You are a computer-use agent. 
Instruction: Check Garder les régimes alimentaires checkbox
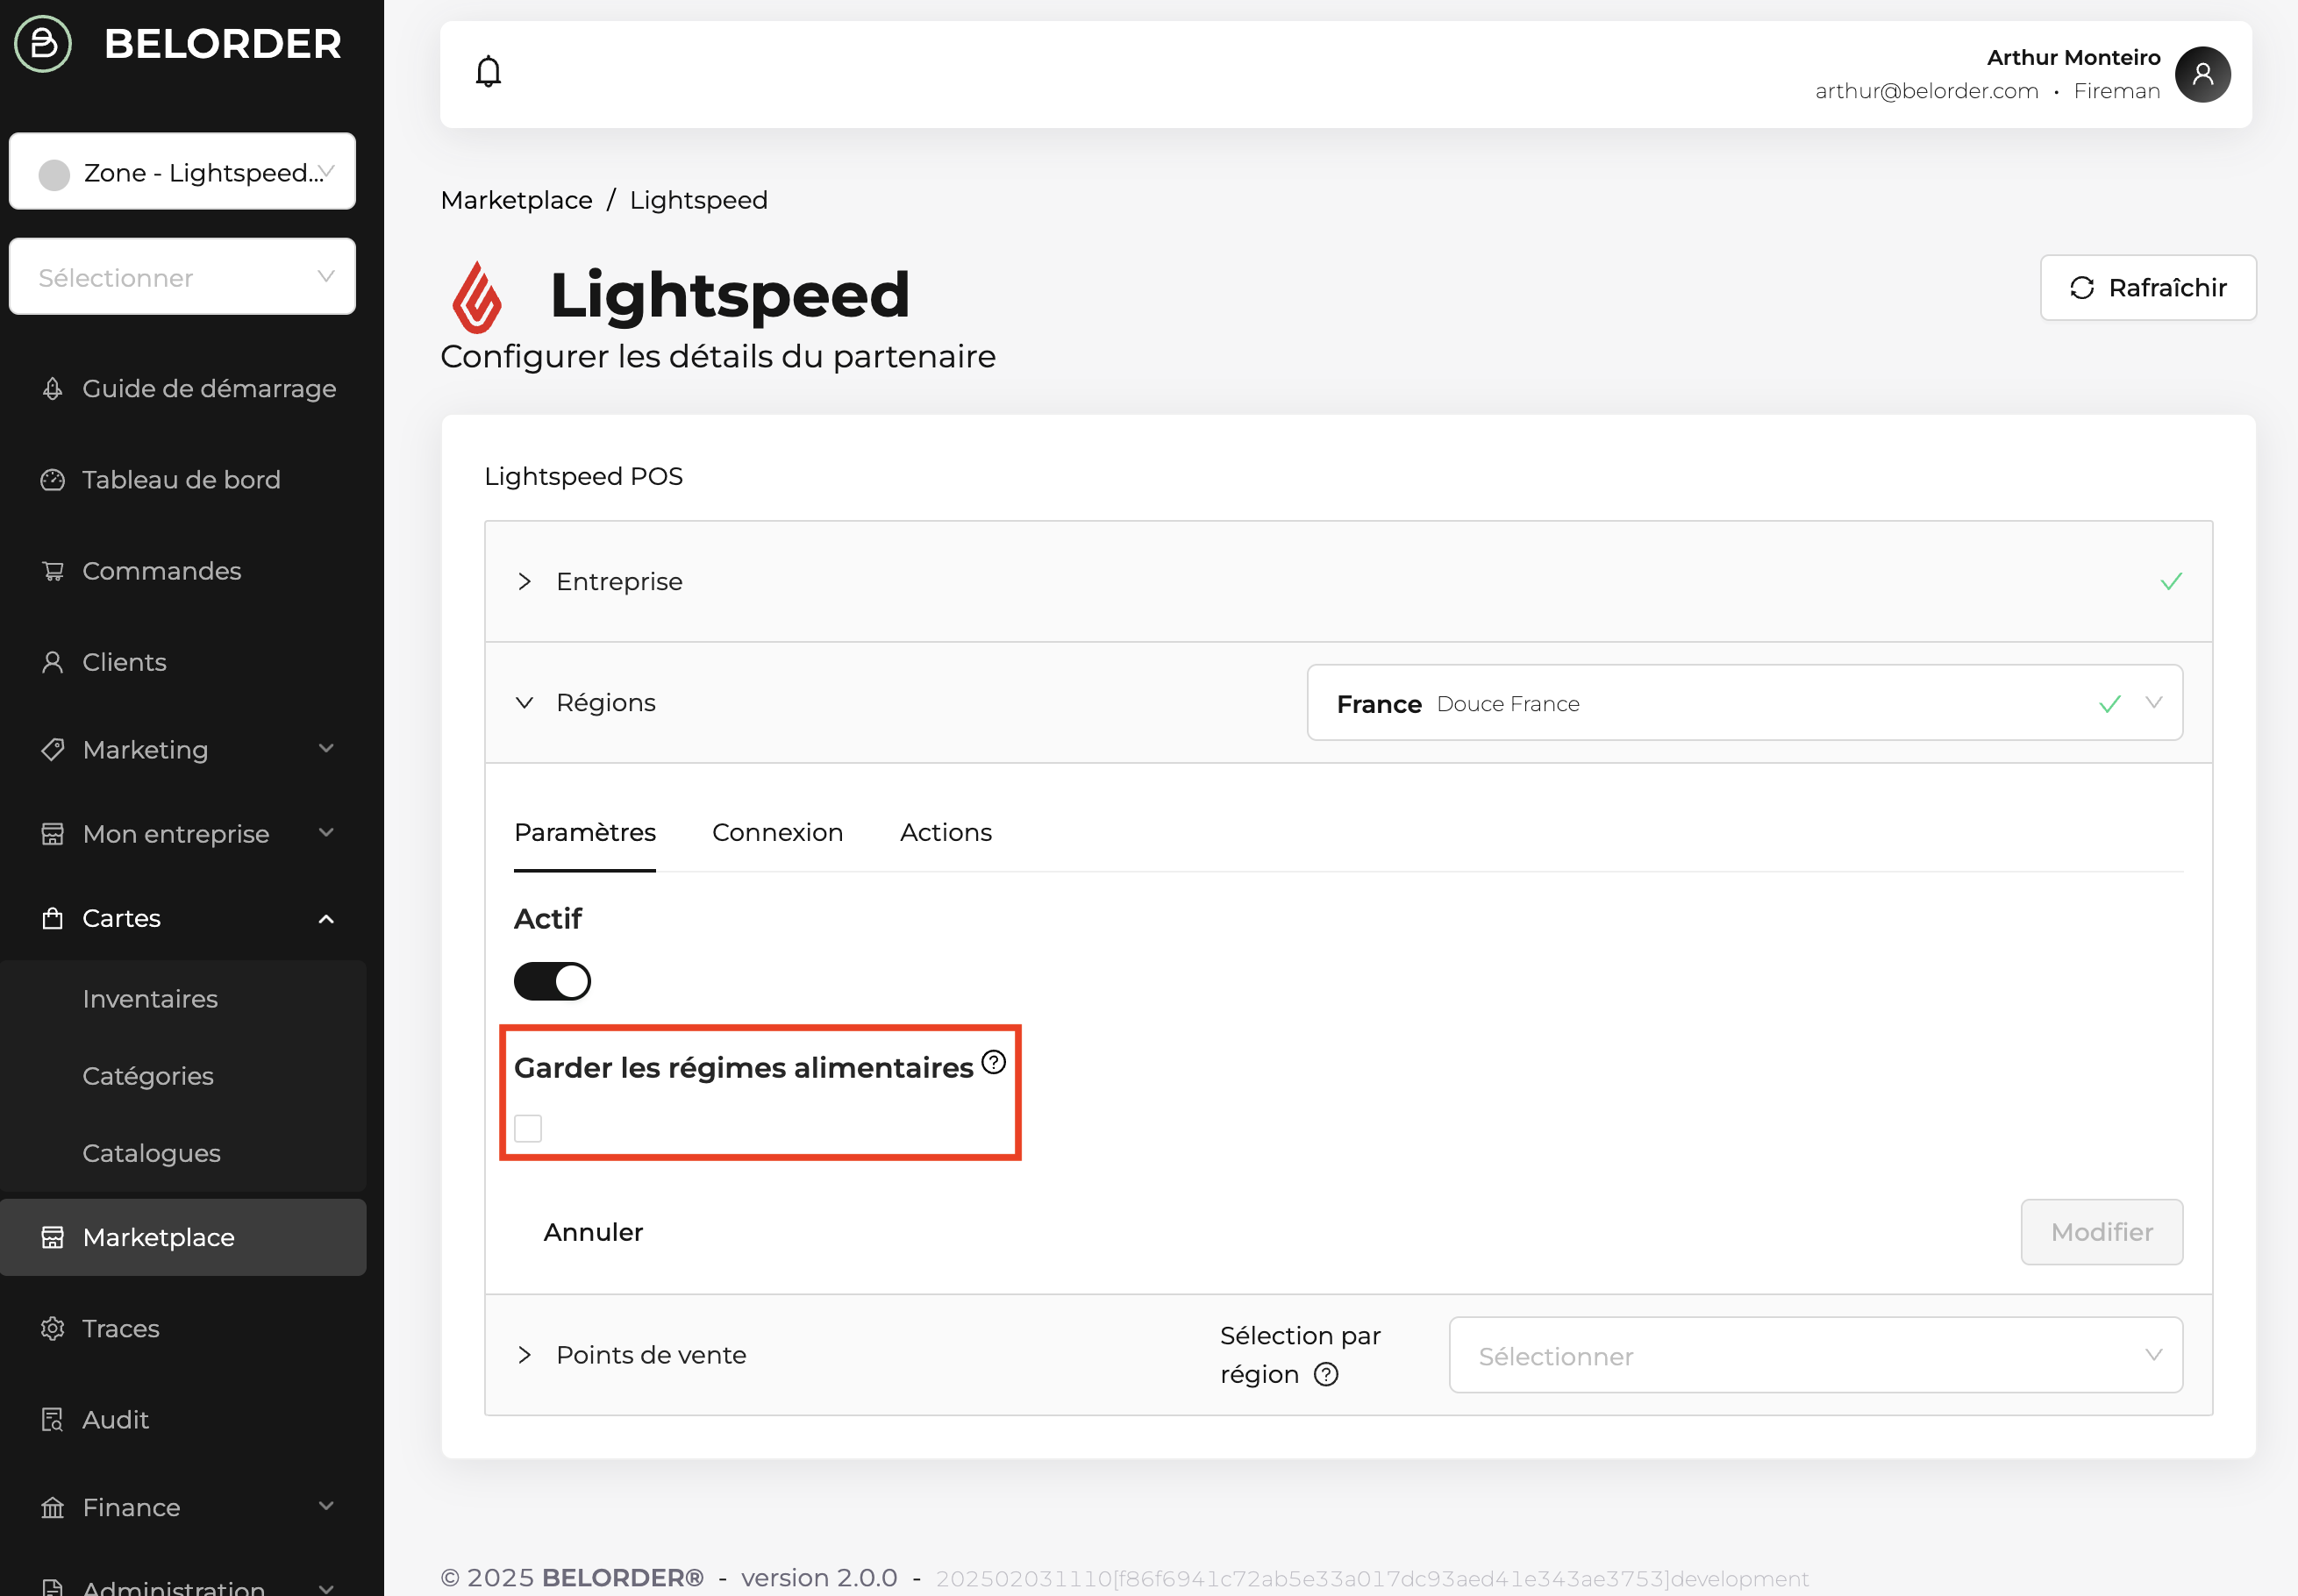[528, 1128]
